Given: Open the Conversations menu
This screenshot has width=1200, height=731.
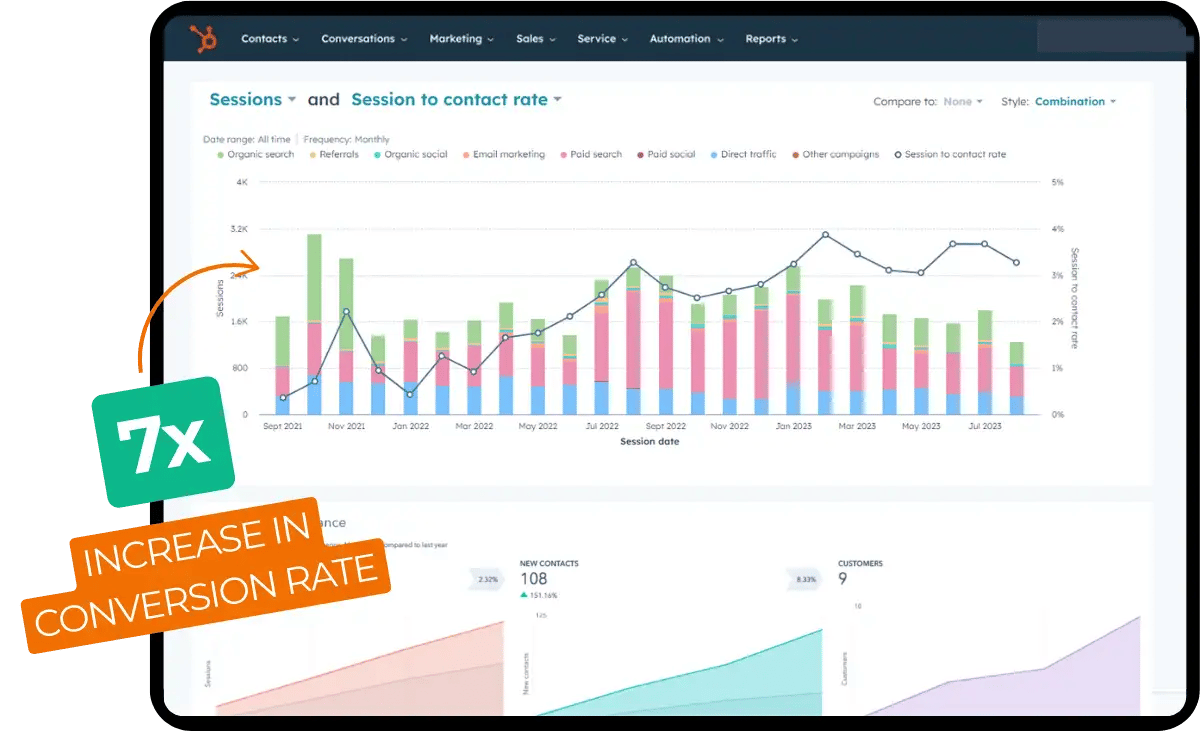Looking at the screenshot, I should (x=363, y=39).
